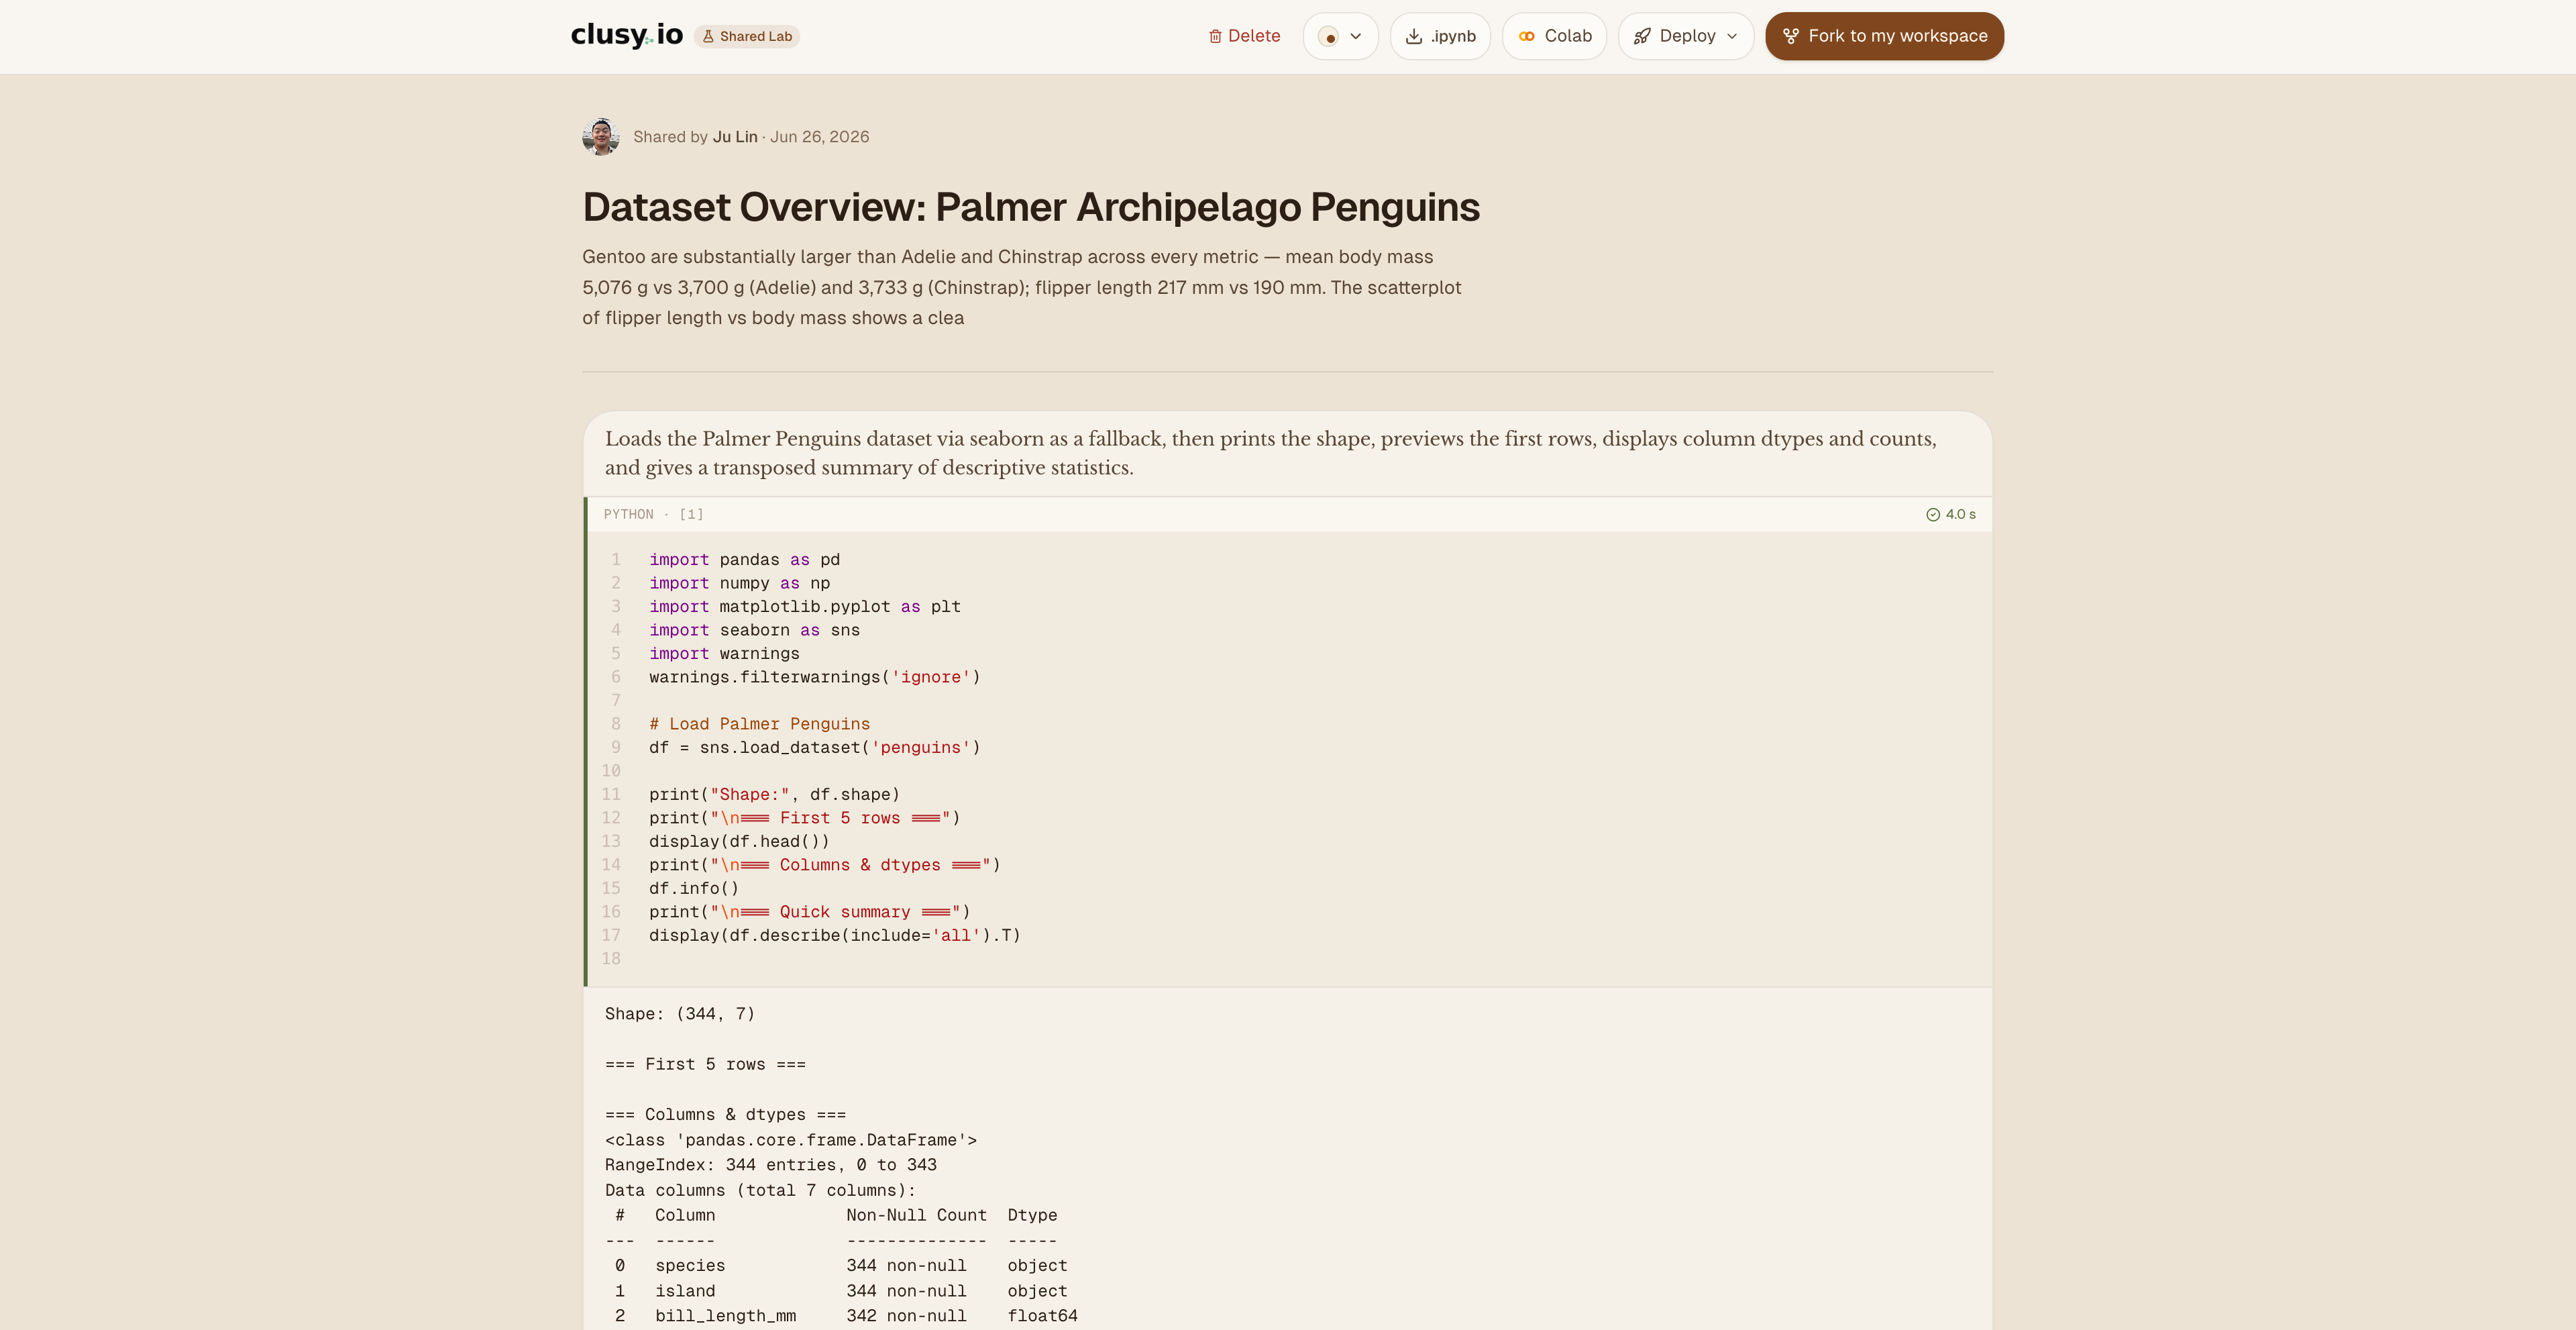Click code line 'import seaborn as sns'

(754, 630)
